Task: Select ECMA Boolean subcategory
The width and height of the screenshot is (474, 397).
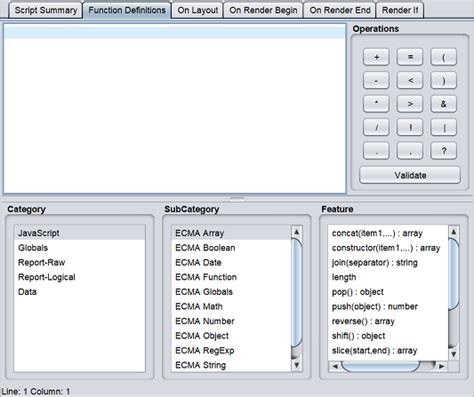Action: 231,248
